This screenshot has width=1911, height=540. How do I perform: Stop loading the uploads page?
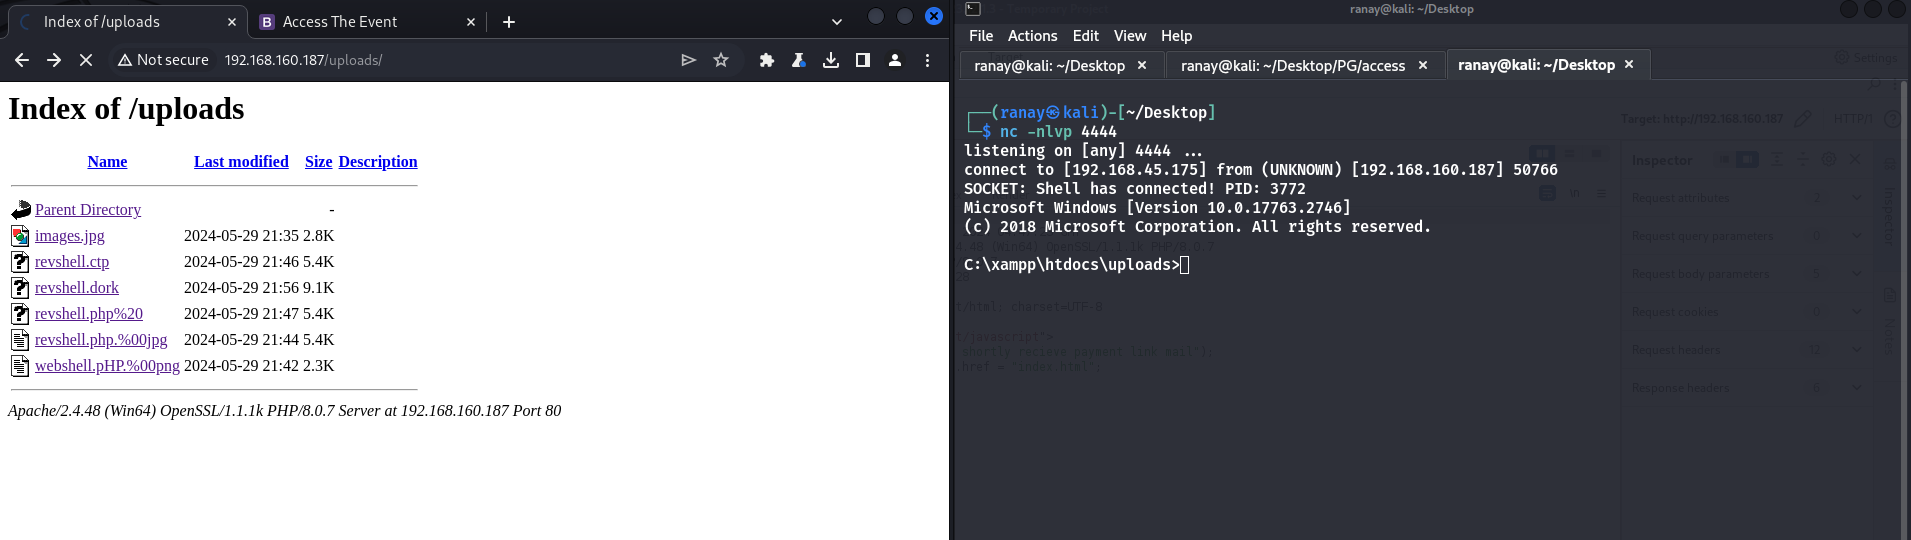coord(86,60)
